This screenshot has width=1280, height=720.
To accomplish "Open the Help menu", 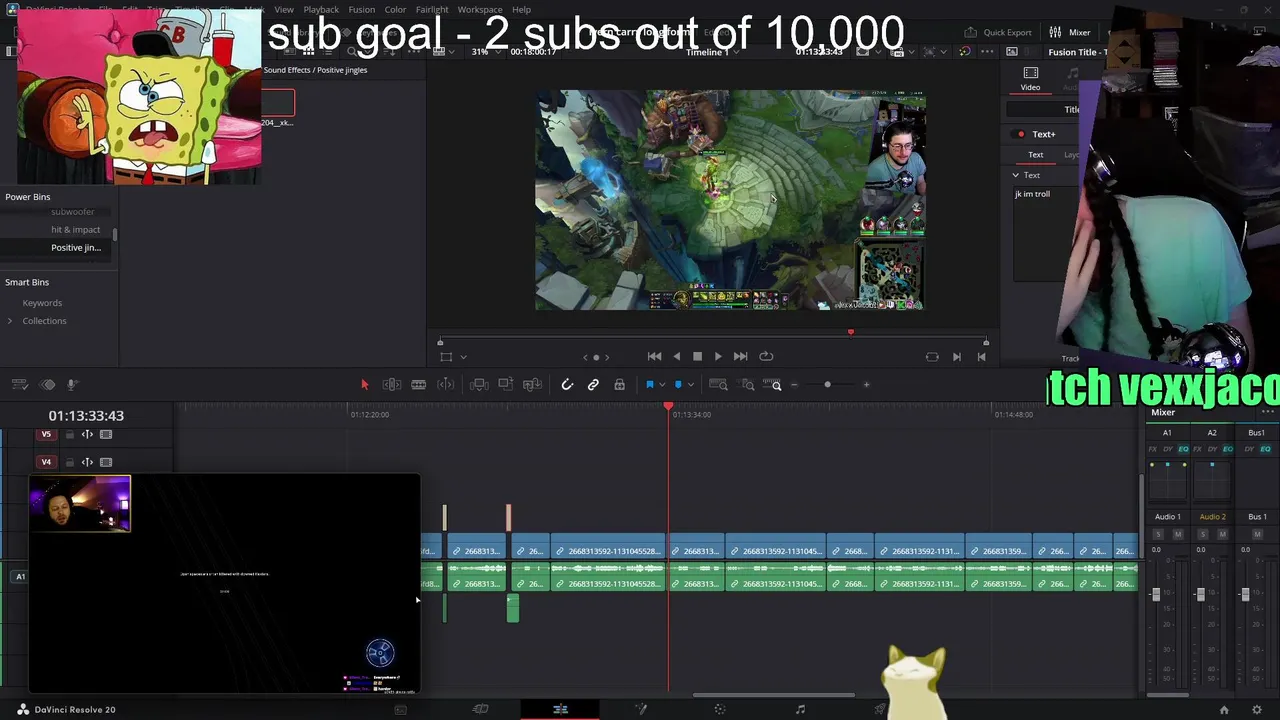I will click(522, 10).
